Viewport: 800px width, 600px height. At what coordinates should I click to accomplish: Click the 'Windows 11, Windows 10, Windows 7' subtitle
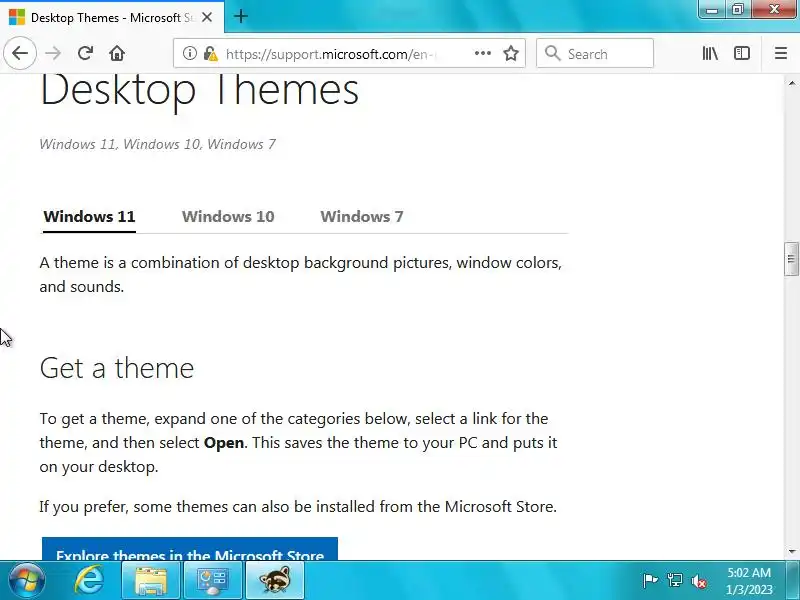click(x=157, y=144)
